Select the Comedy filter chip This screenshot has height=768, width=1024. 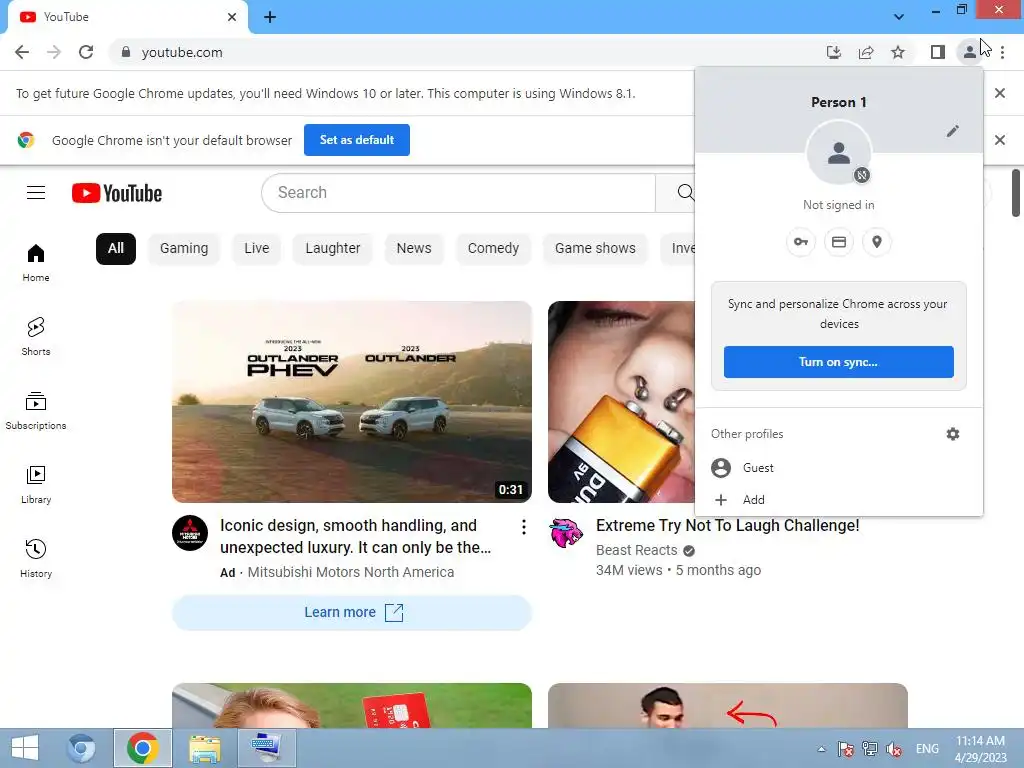coord(493,249)
